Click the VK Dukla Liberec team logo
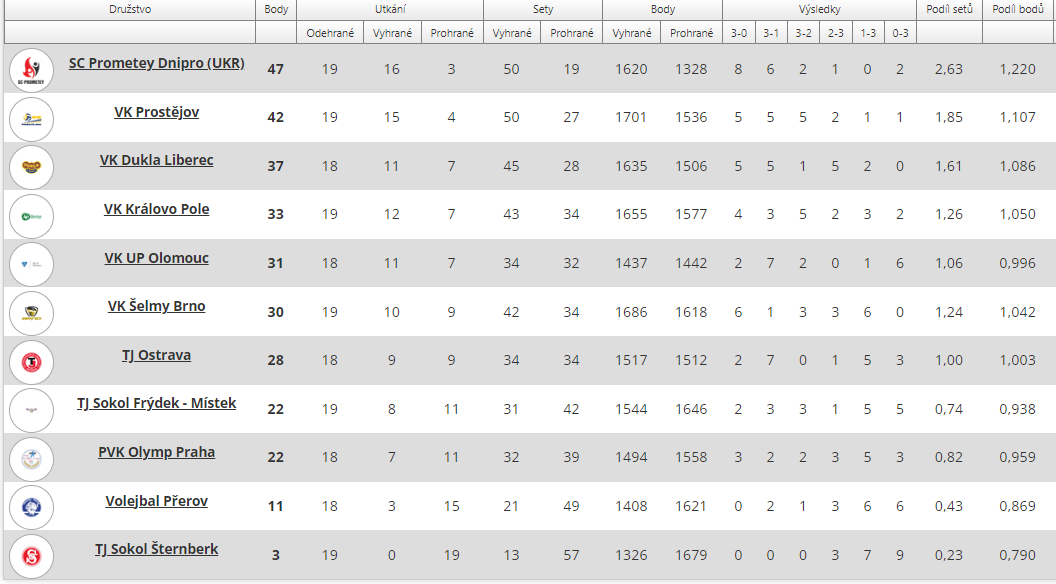Viewport: 1056px width, 584px height. pyautogui.click(x=32, y=167)
